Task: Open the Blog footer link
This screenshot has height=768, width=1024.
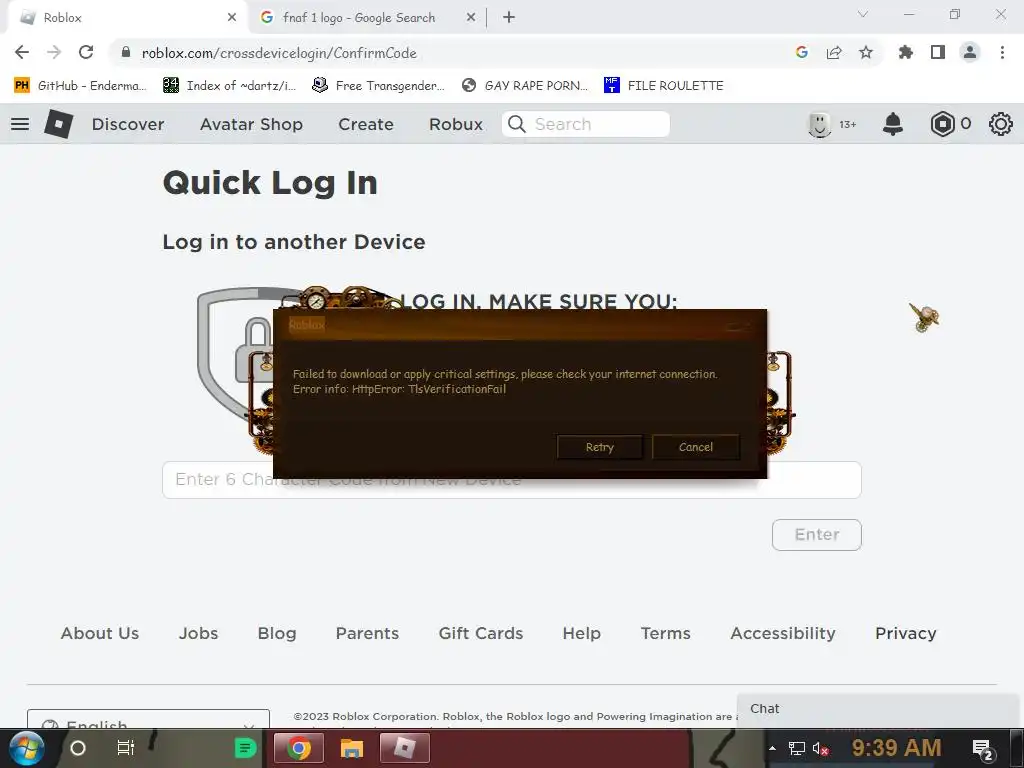Action: point(277,633)
